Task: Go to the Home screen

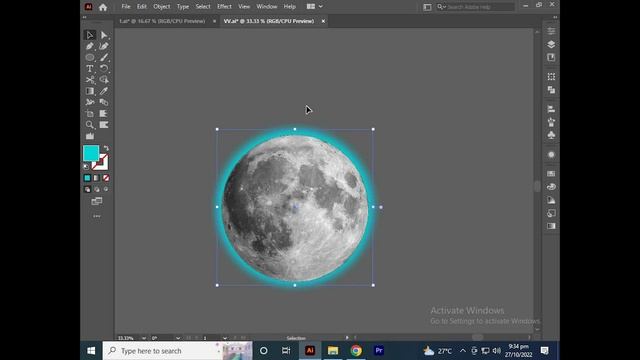Action: (x=103, y=7)
